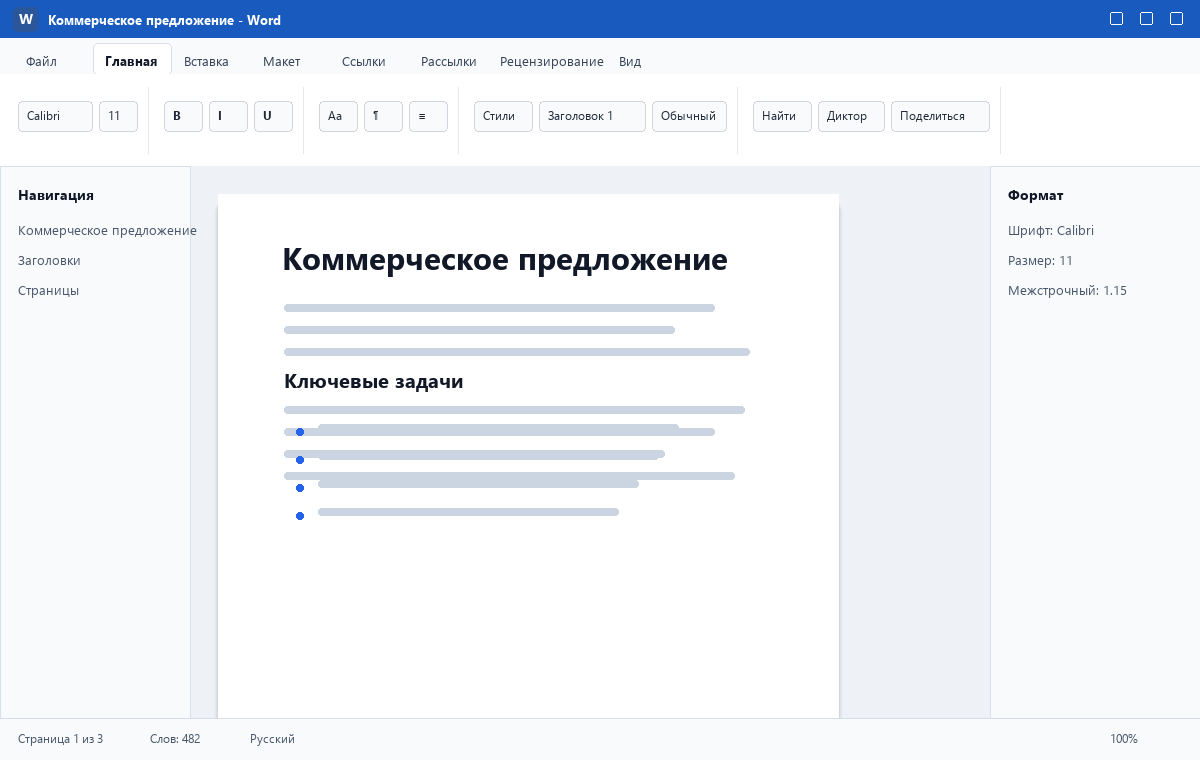Viewport: 1200px width, 760px height.
Task: Switch to the Главная tab
Action: 131,61
